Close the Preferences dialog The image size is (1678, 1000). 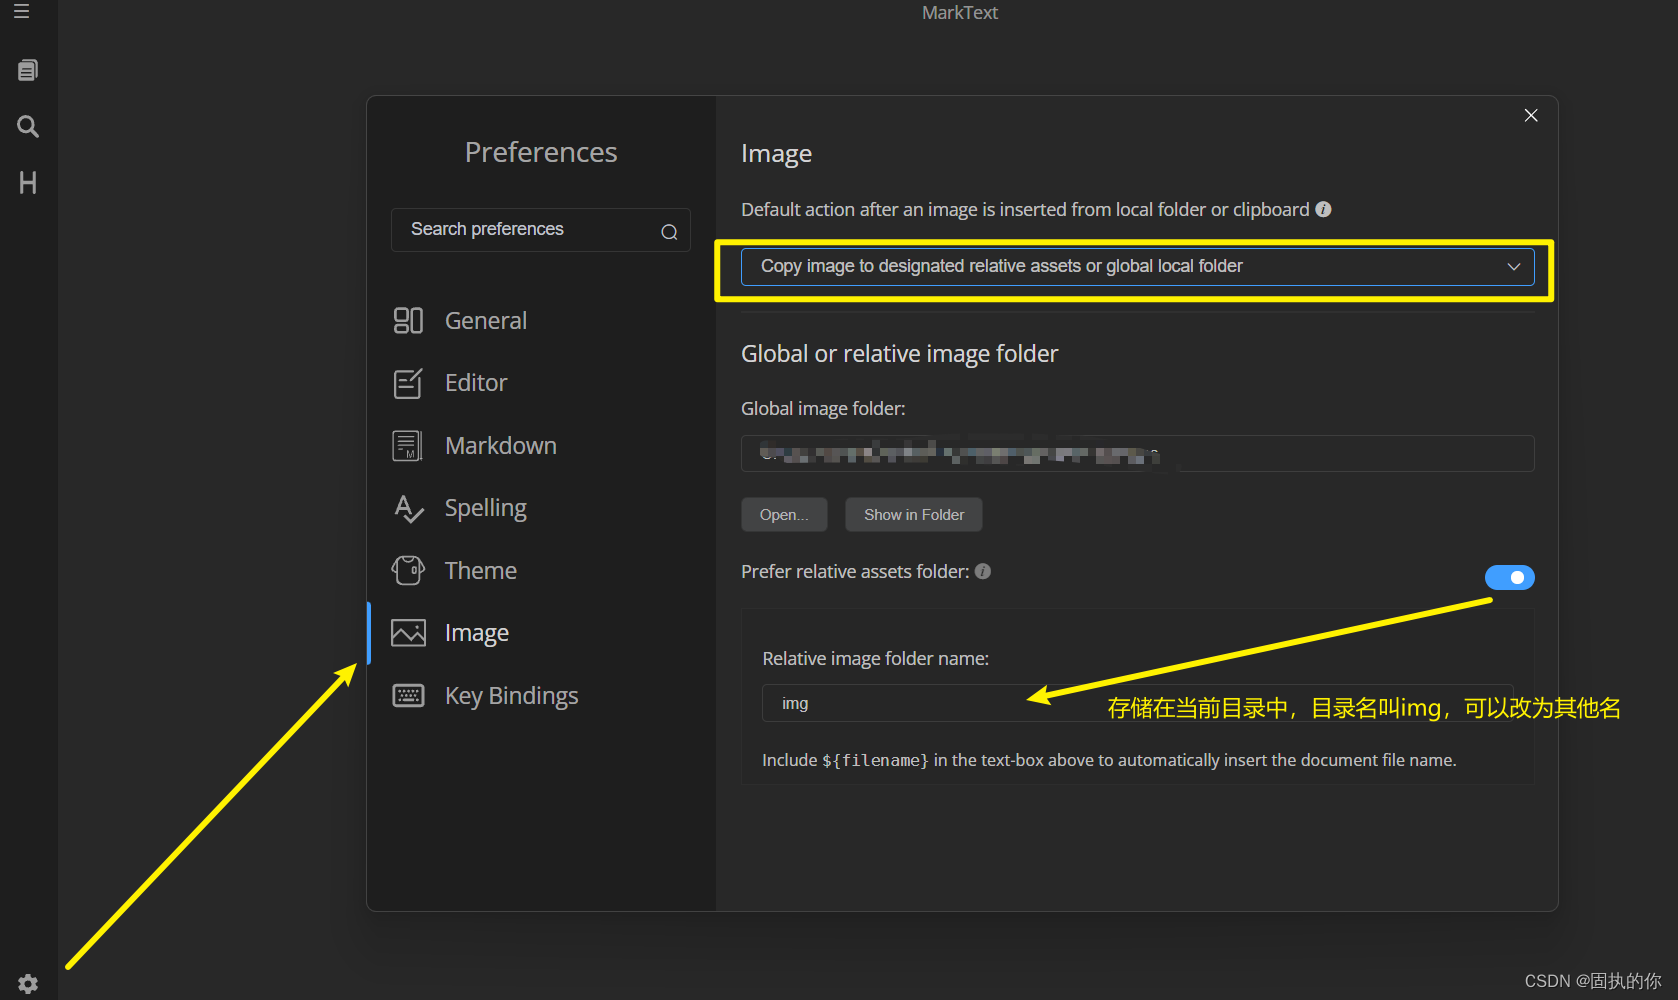coord(1530,116)
